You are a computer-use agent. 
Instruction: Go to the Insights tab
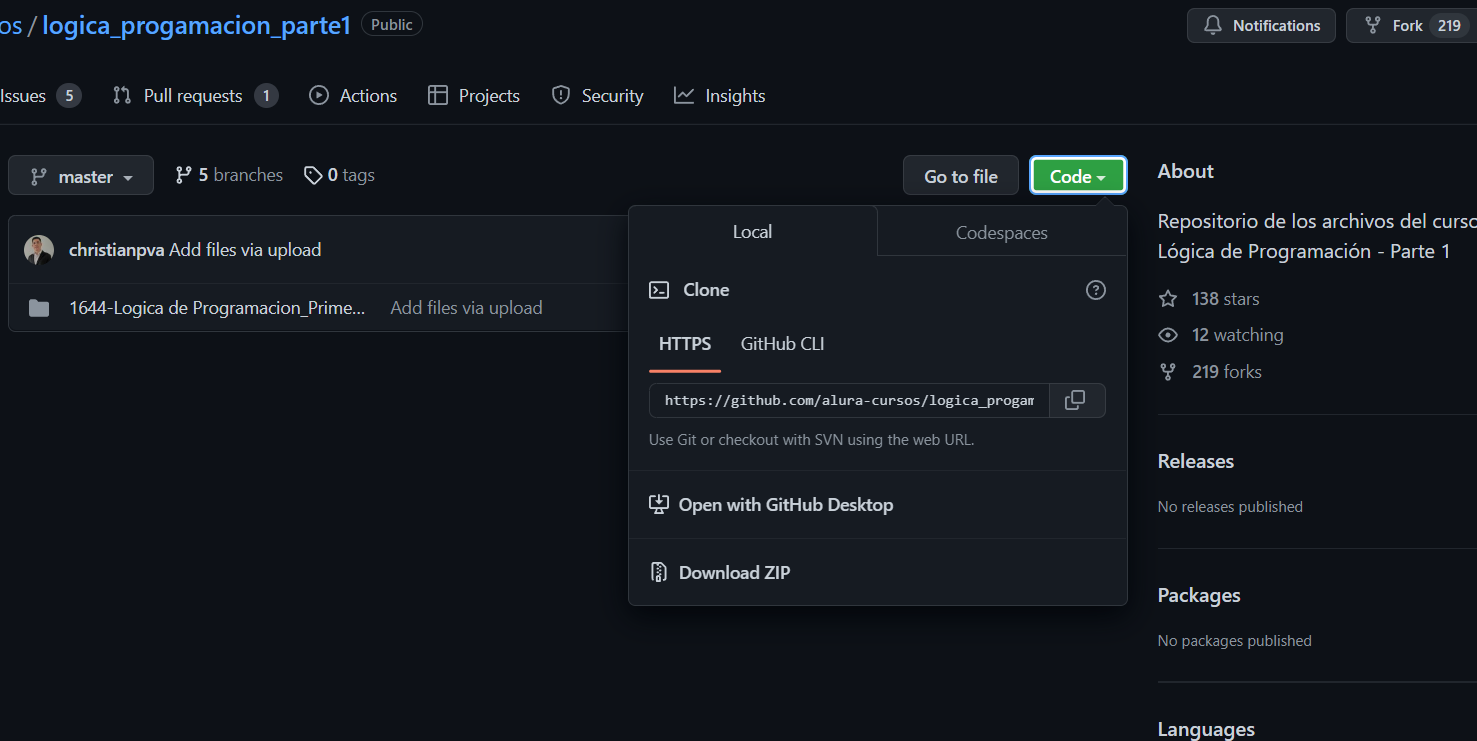720,96
